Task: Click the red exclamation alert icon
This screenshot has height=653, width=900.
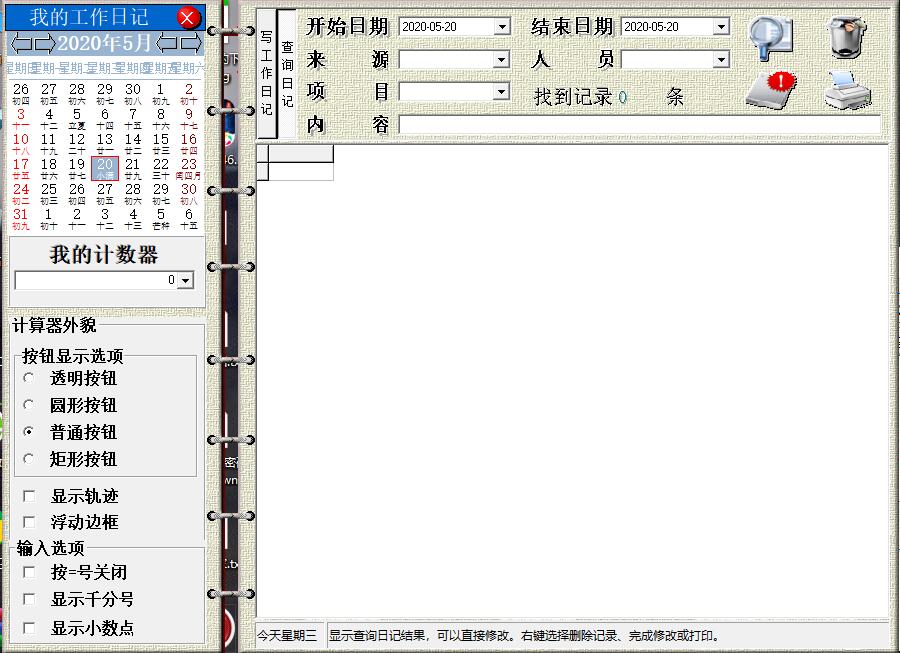Action: [771, 91]
